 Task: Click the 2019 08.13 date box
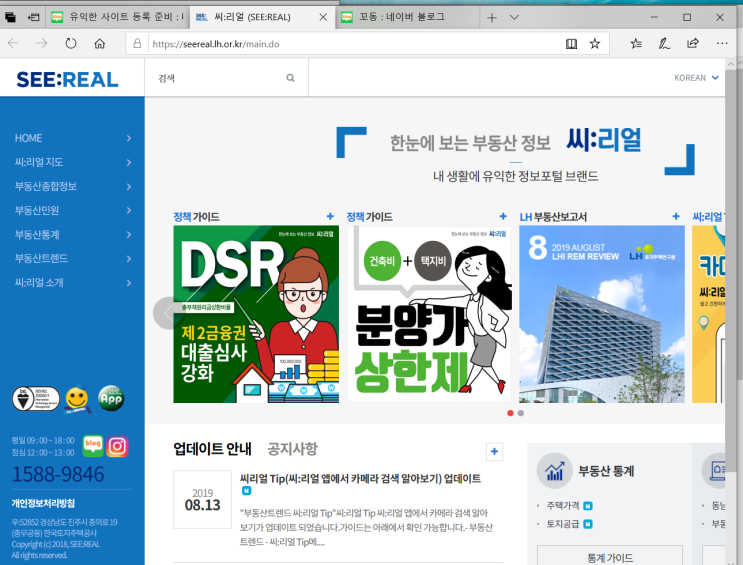[x=202, y=500]
